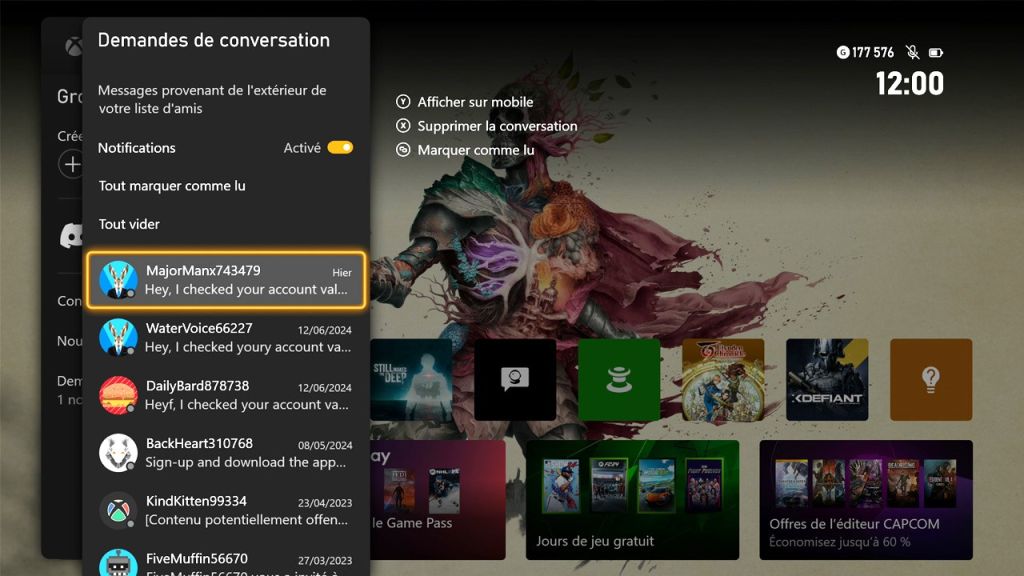1024x576 pixels.
Task: Open DailyBard878738 conversation
Action: [x=226, y=394]
